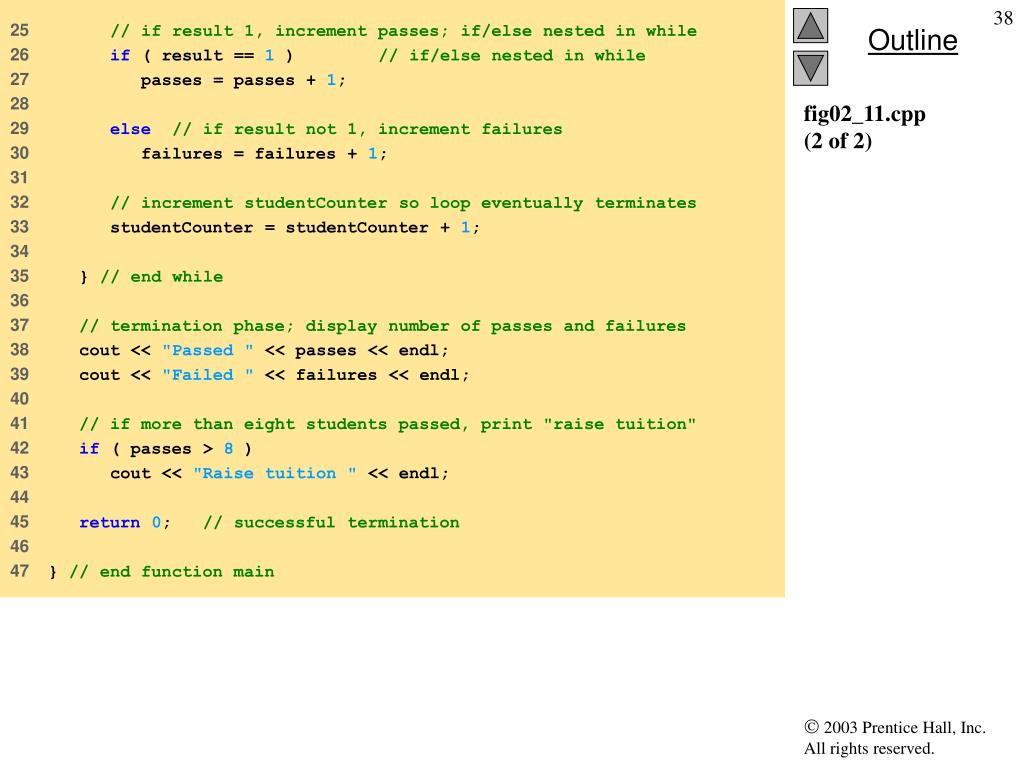Select the 'if ( result == 1 )' statement

[201, 56]
